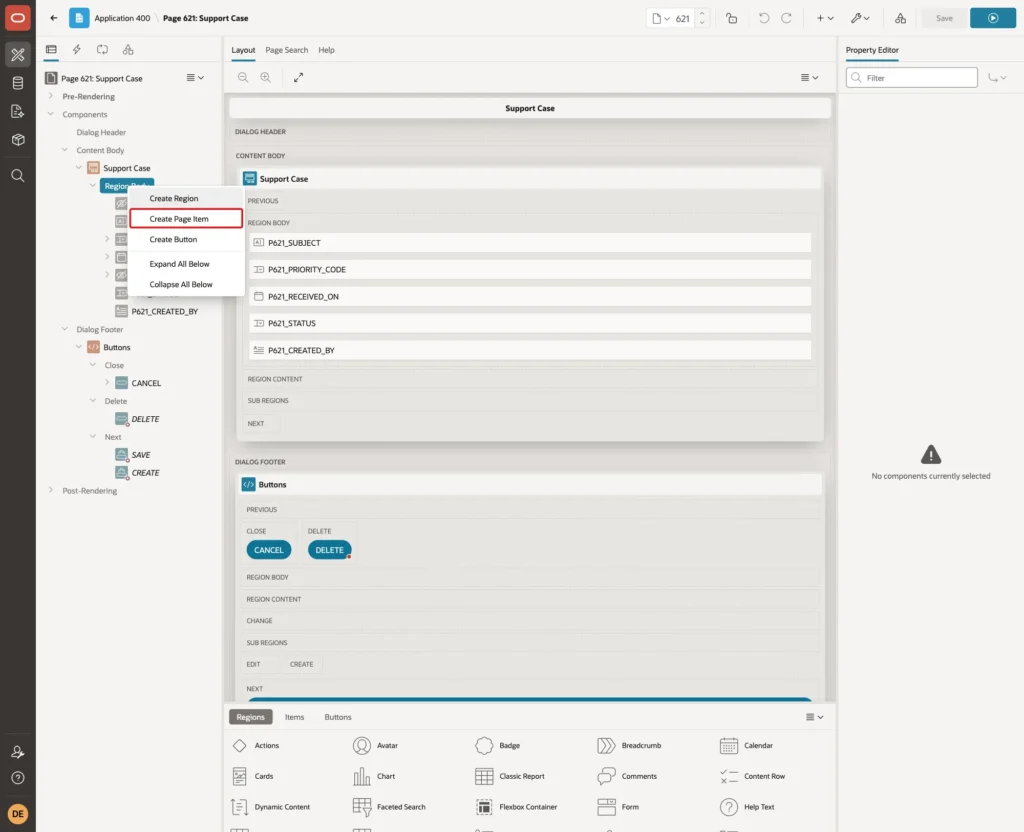Image resolution: width=1024 pixels, height=832 pixels.
Task: Switch to the Shared Components tab icon
Action: (x=128, y=50)
